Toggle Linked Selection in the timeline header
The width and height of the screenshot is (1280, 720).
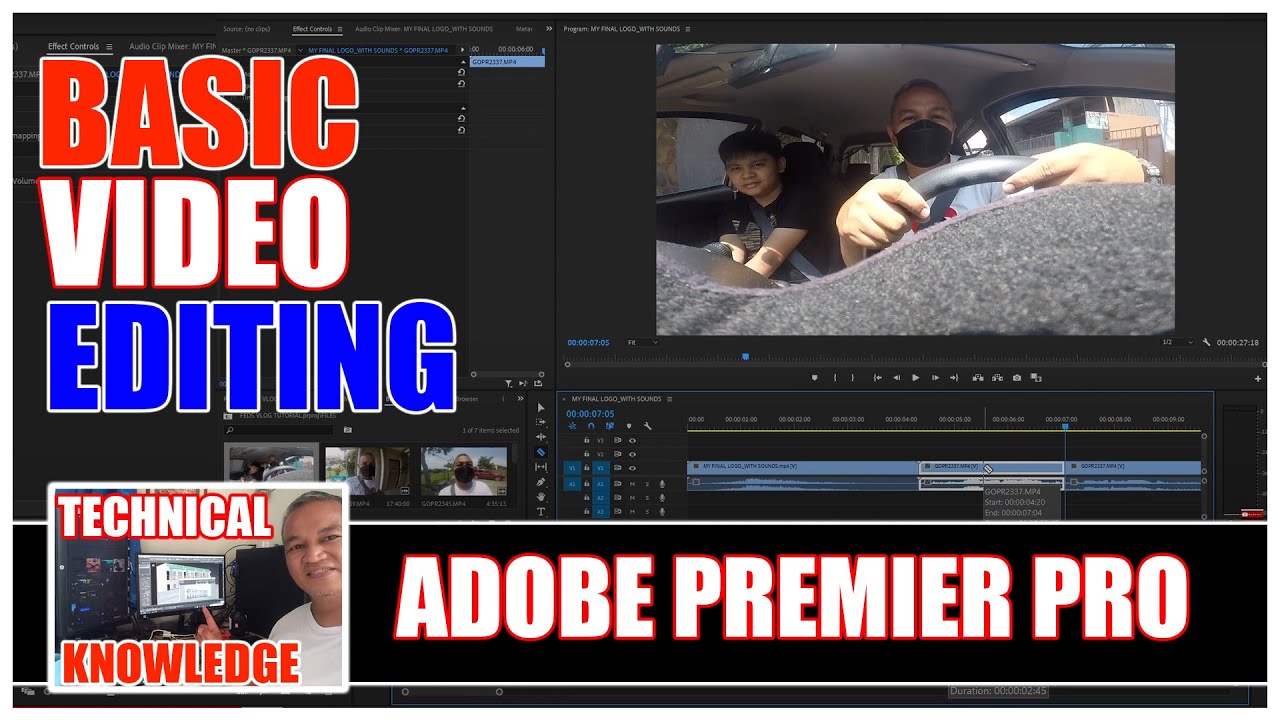pyautogui.click(x=610, y=426)
